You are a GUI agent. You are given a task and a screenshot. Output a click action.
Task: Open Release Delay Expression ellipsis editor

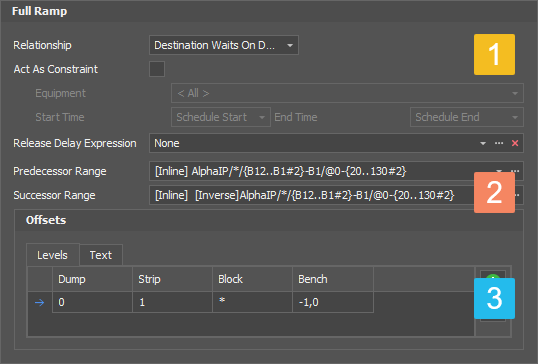pos(499,143)
